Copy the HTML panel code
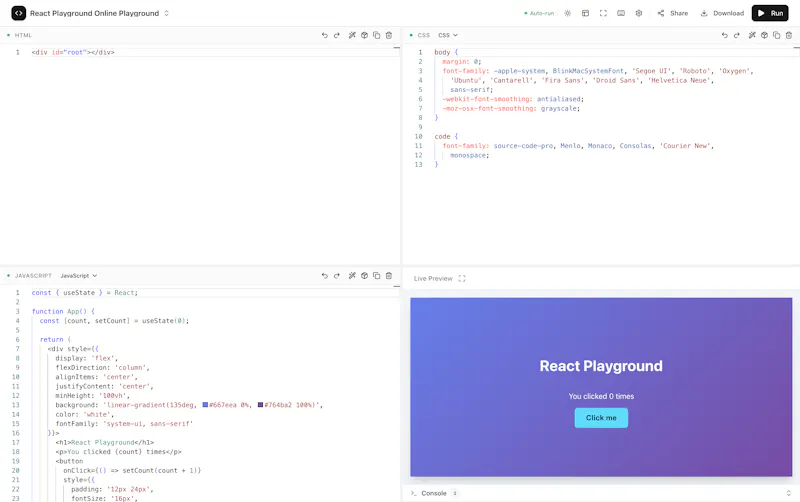The width and height of the screenshot is (800, 502). click(377, 35)
